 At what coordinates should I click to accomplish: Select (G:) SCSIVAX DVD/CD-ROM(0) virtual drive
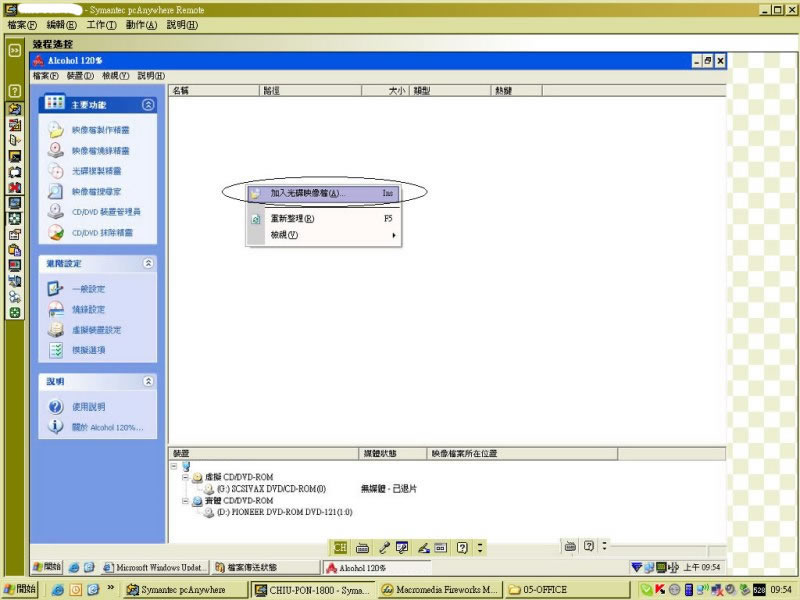(271, 489)
